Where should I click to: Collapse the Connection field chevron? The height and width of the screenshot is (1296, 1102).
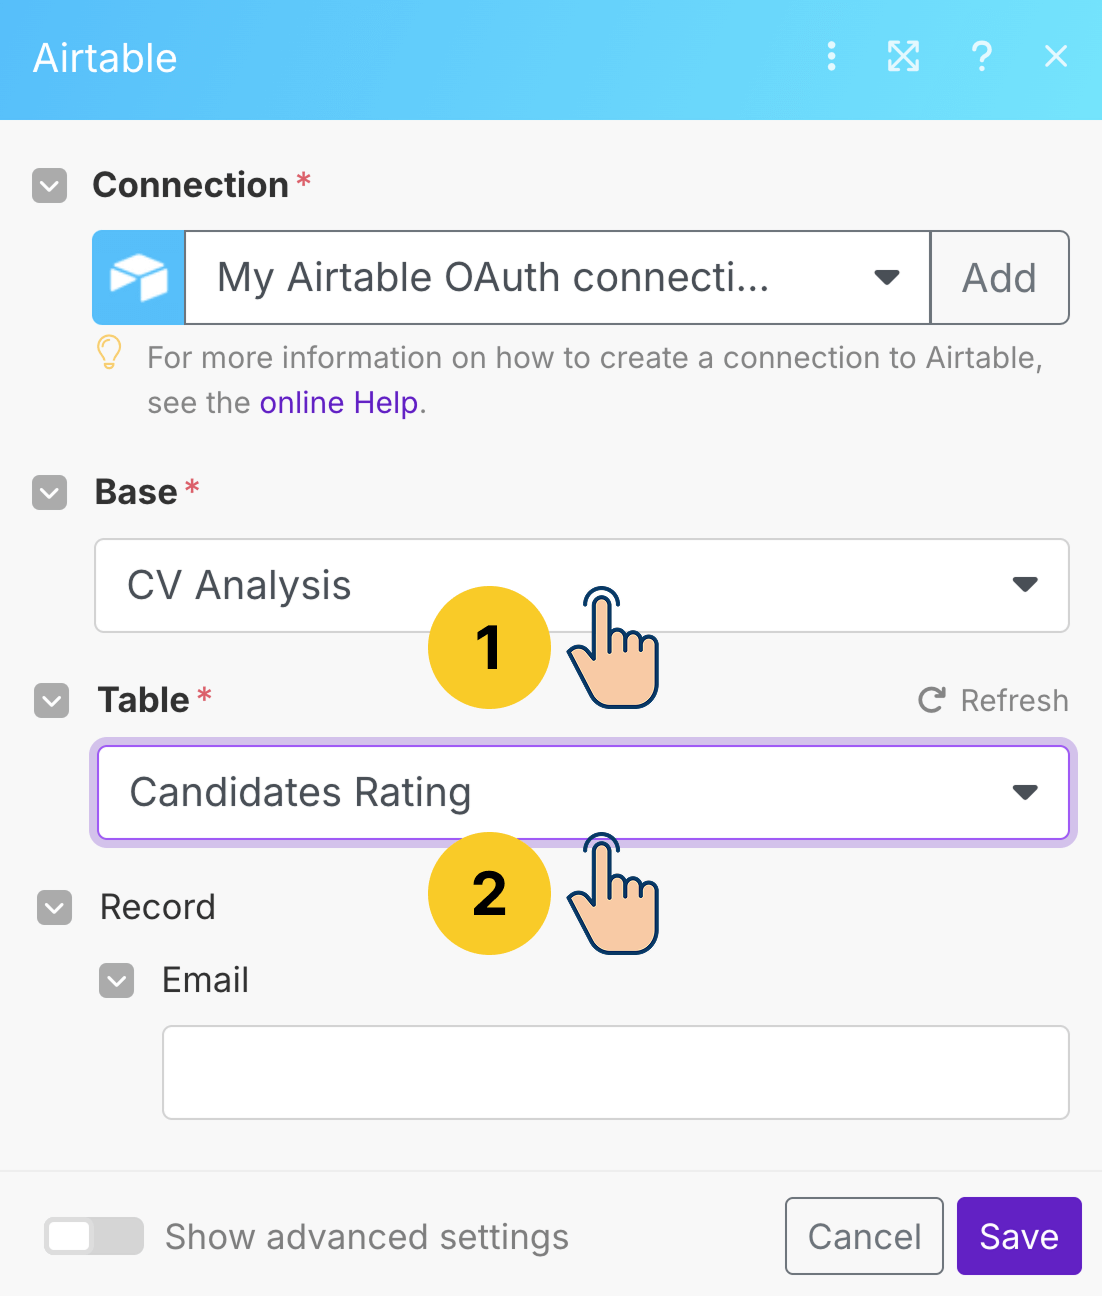(50, 186)
